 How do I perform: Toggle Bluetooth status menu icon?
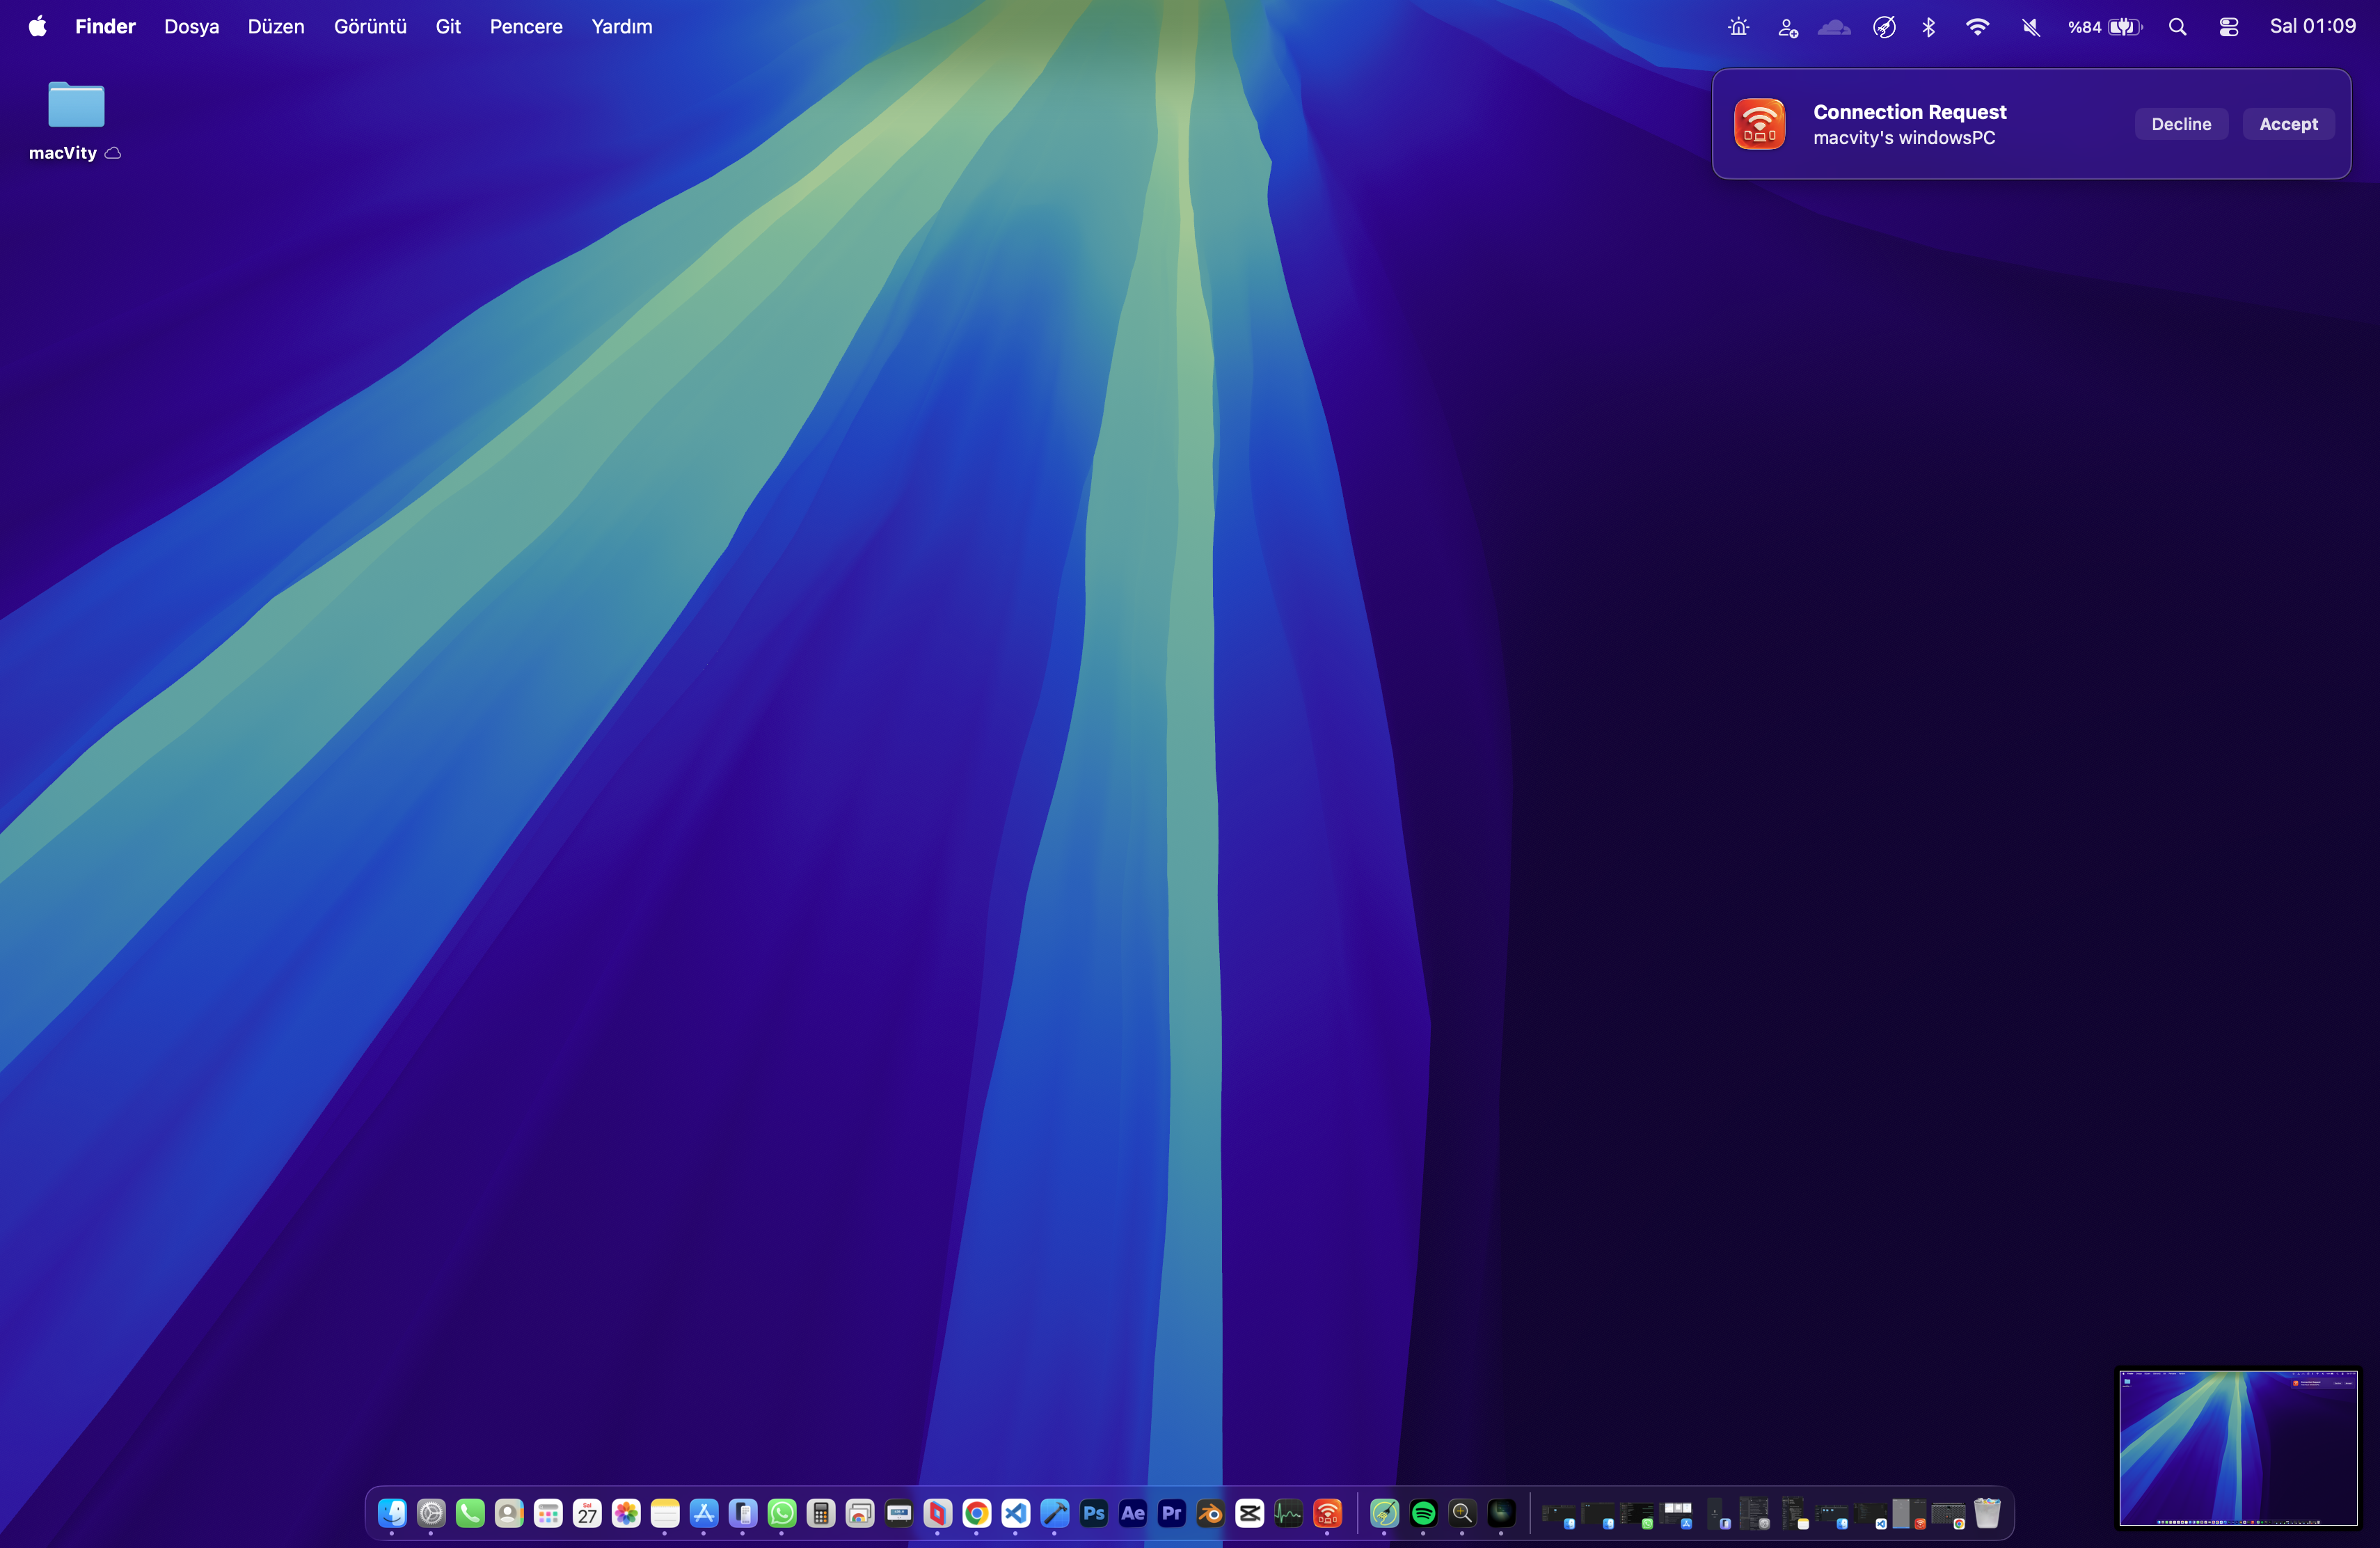point(1928,27)
